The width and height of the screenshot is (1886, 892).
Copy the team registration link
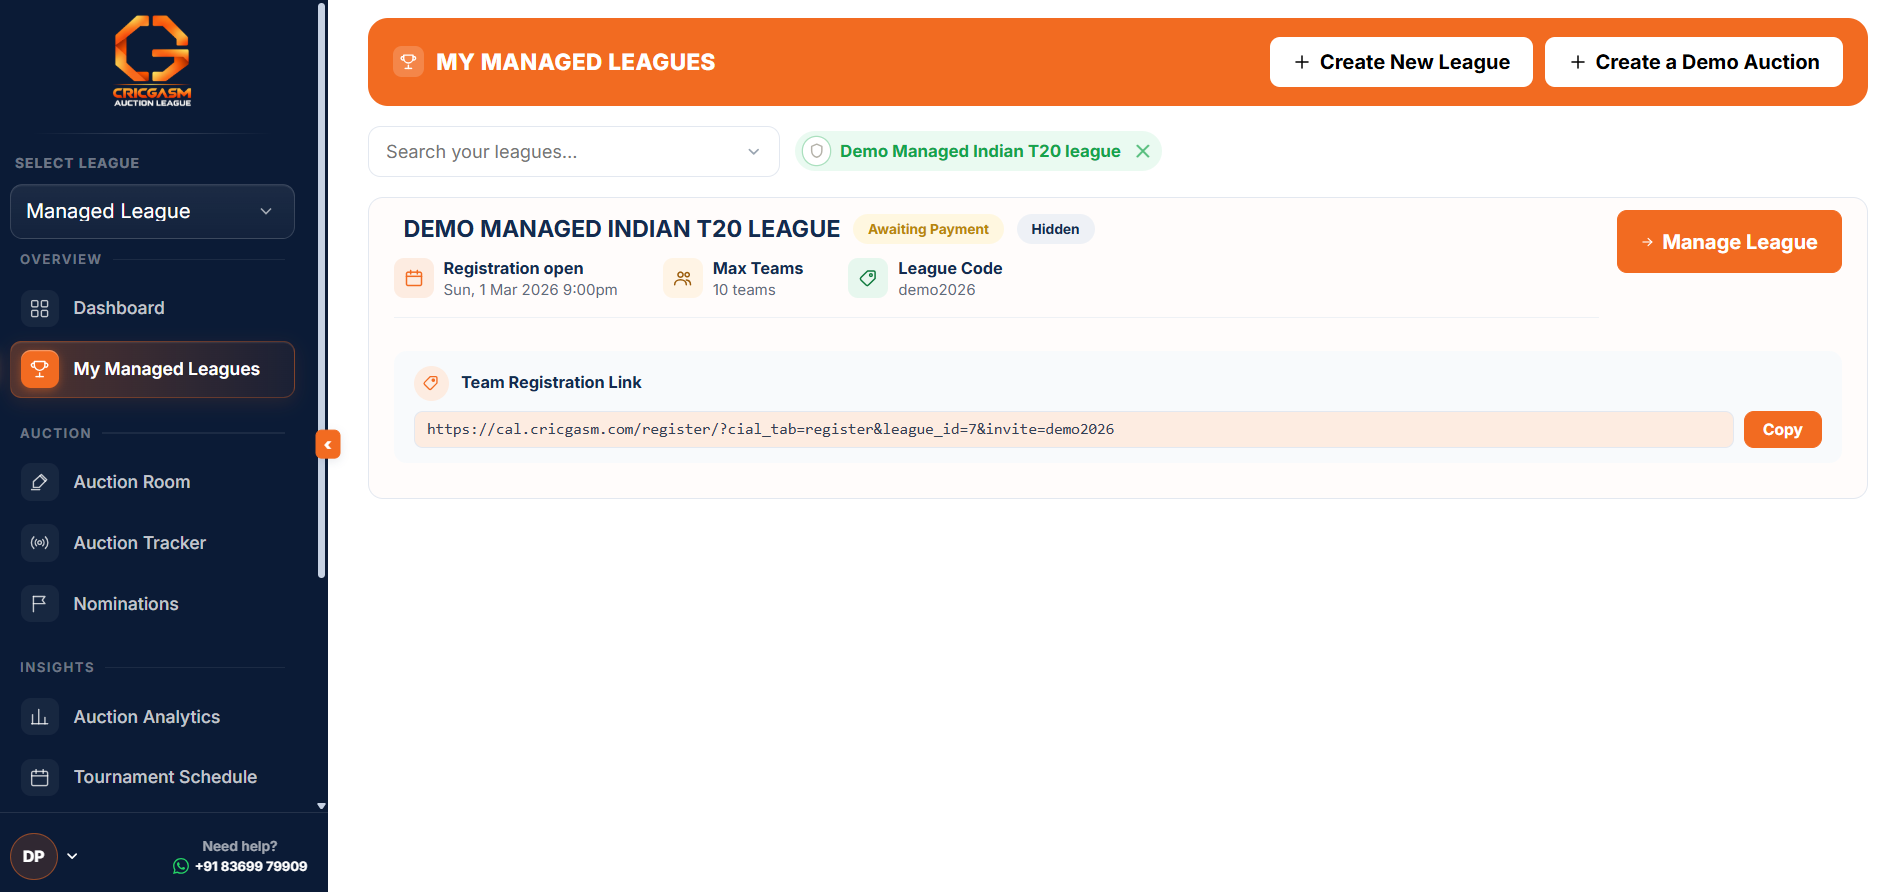pyautogui.click(x=1782, y=429)
